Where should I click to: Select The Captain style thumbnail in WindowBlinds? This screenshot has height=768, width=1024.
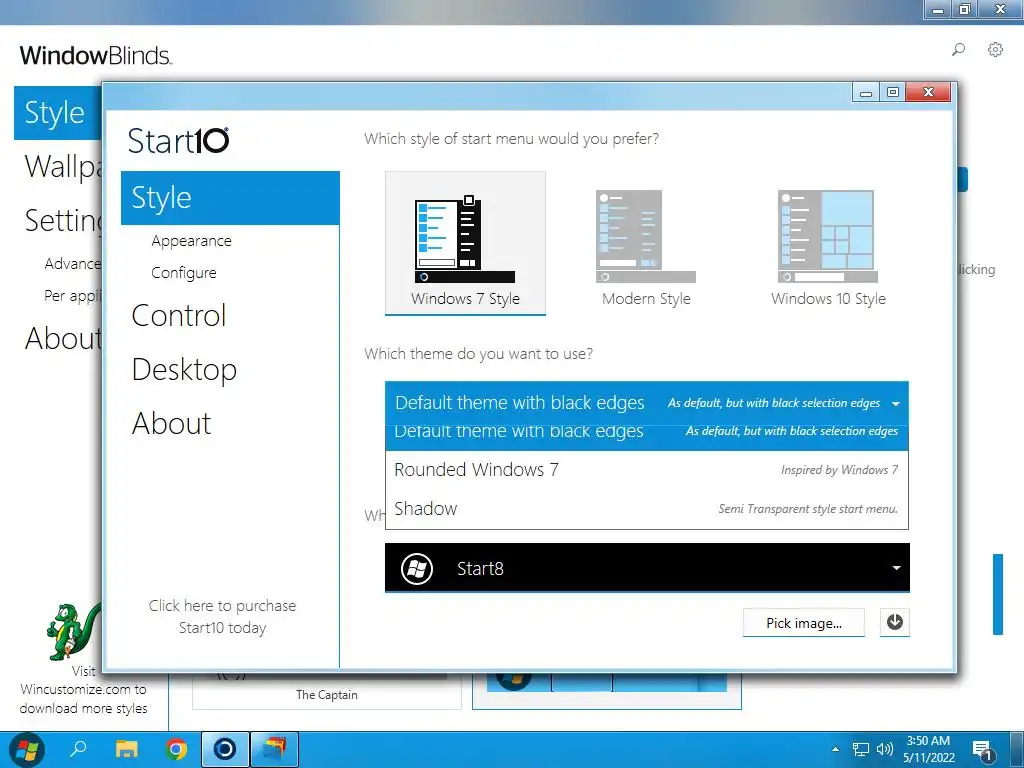pyautogui.click(x=327, y=694)
